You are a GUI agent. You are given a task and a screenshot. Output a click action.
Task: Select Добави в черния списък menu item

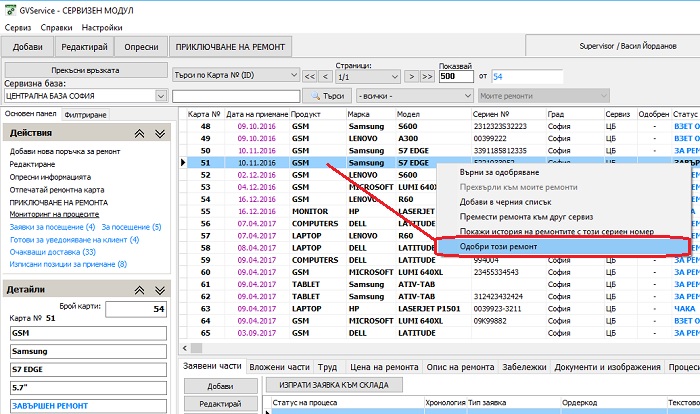[x=562, y=202]
